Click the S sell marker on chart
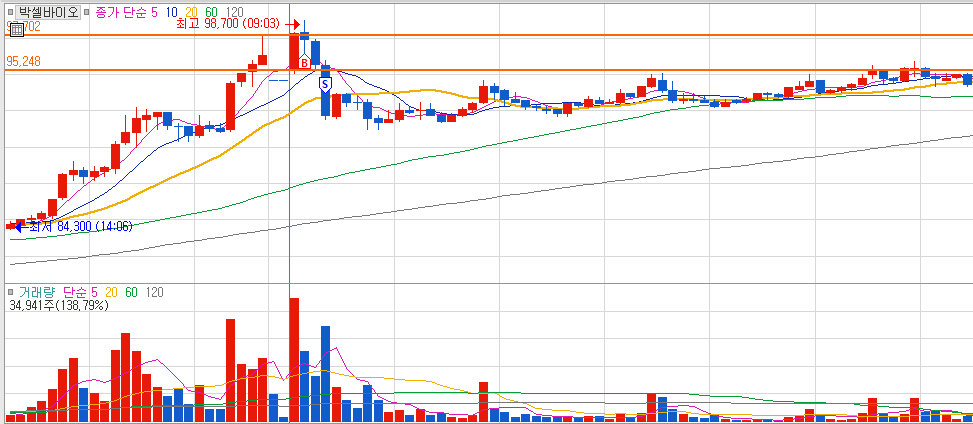Screen dimensions: 973x424 (325, 84)
